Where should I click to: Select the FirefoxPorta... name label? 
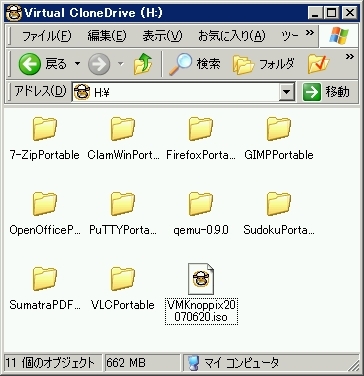201,155
